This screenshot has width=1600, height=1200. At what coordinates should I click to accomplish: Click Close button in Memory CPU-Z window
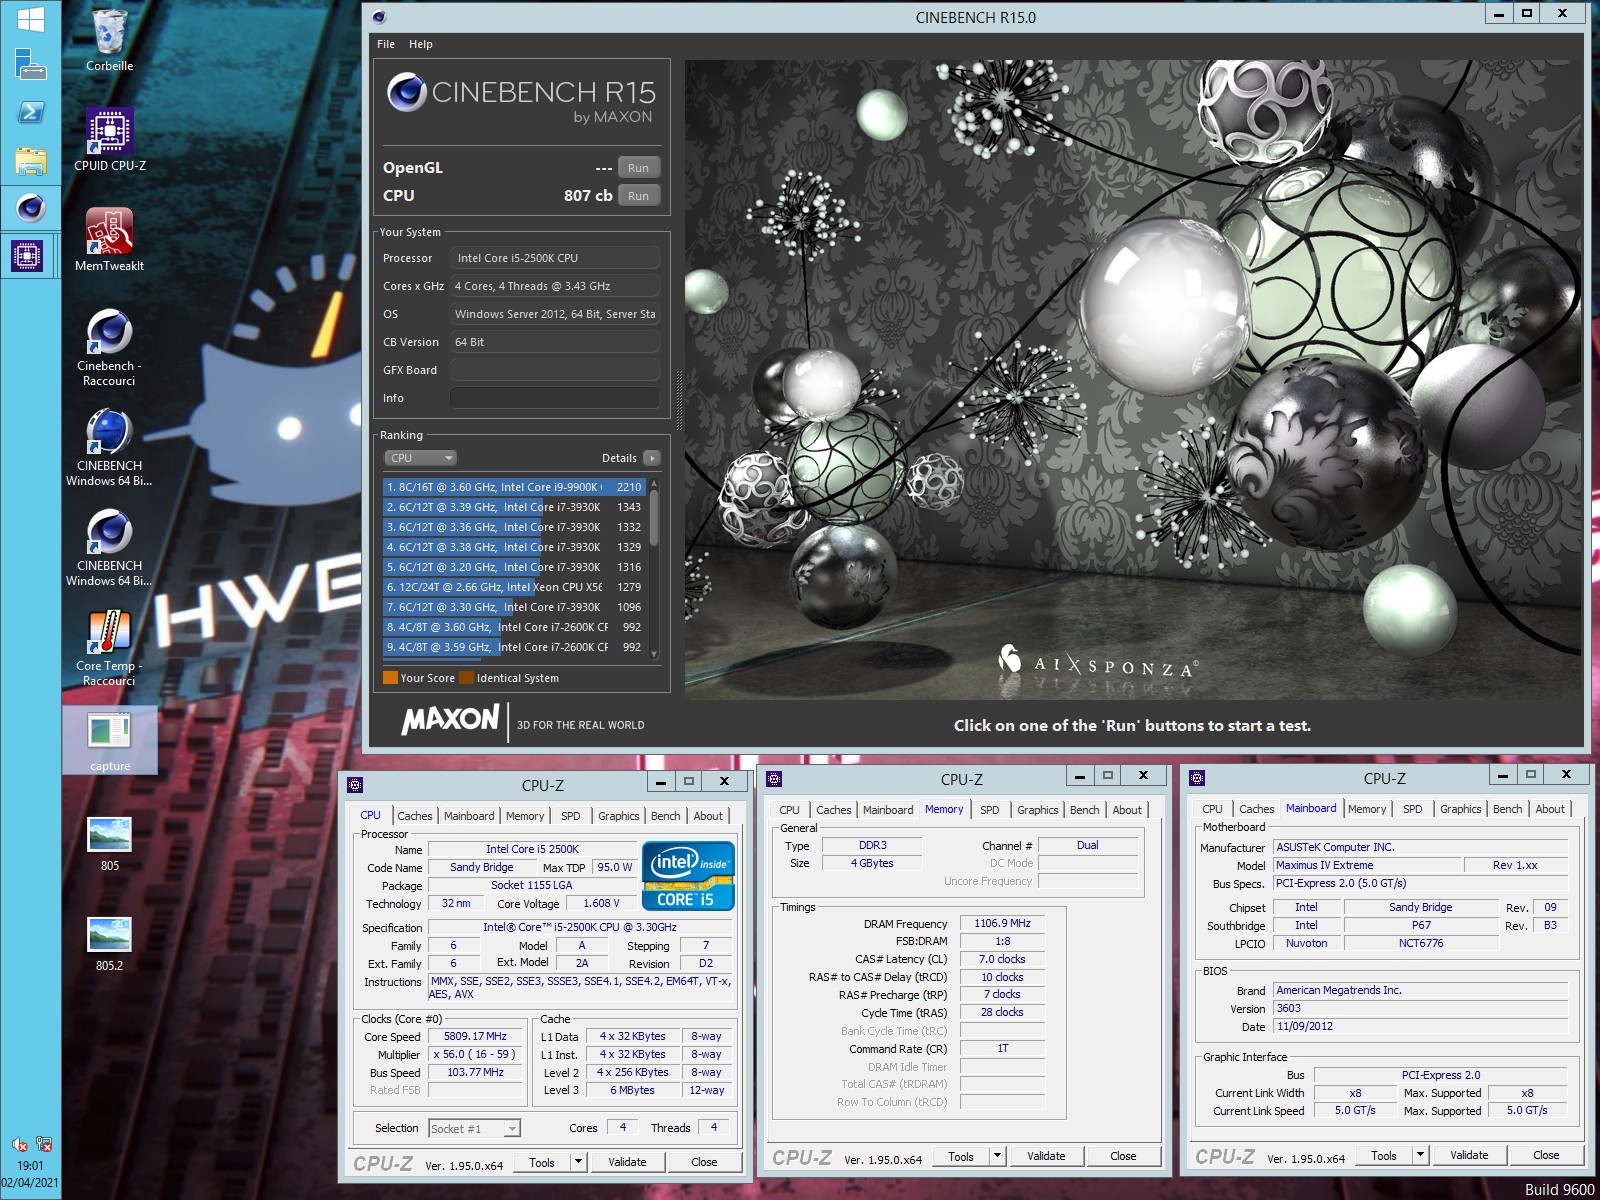click(x=1123, y=1156)
